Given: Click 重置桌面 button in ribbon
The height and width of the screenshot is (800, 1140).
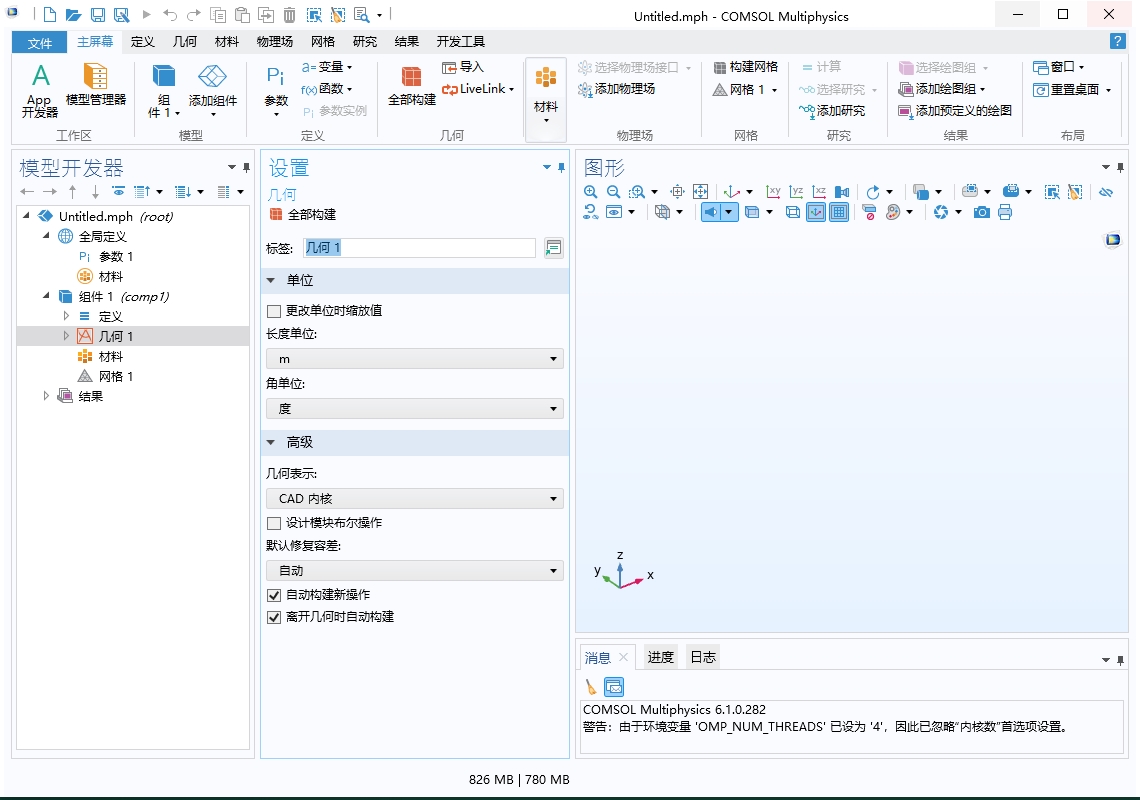Looking at the screenshot, I should pyautogui.click(x=1072, y=90).
